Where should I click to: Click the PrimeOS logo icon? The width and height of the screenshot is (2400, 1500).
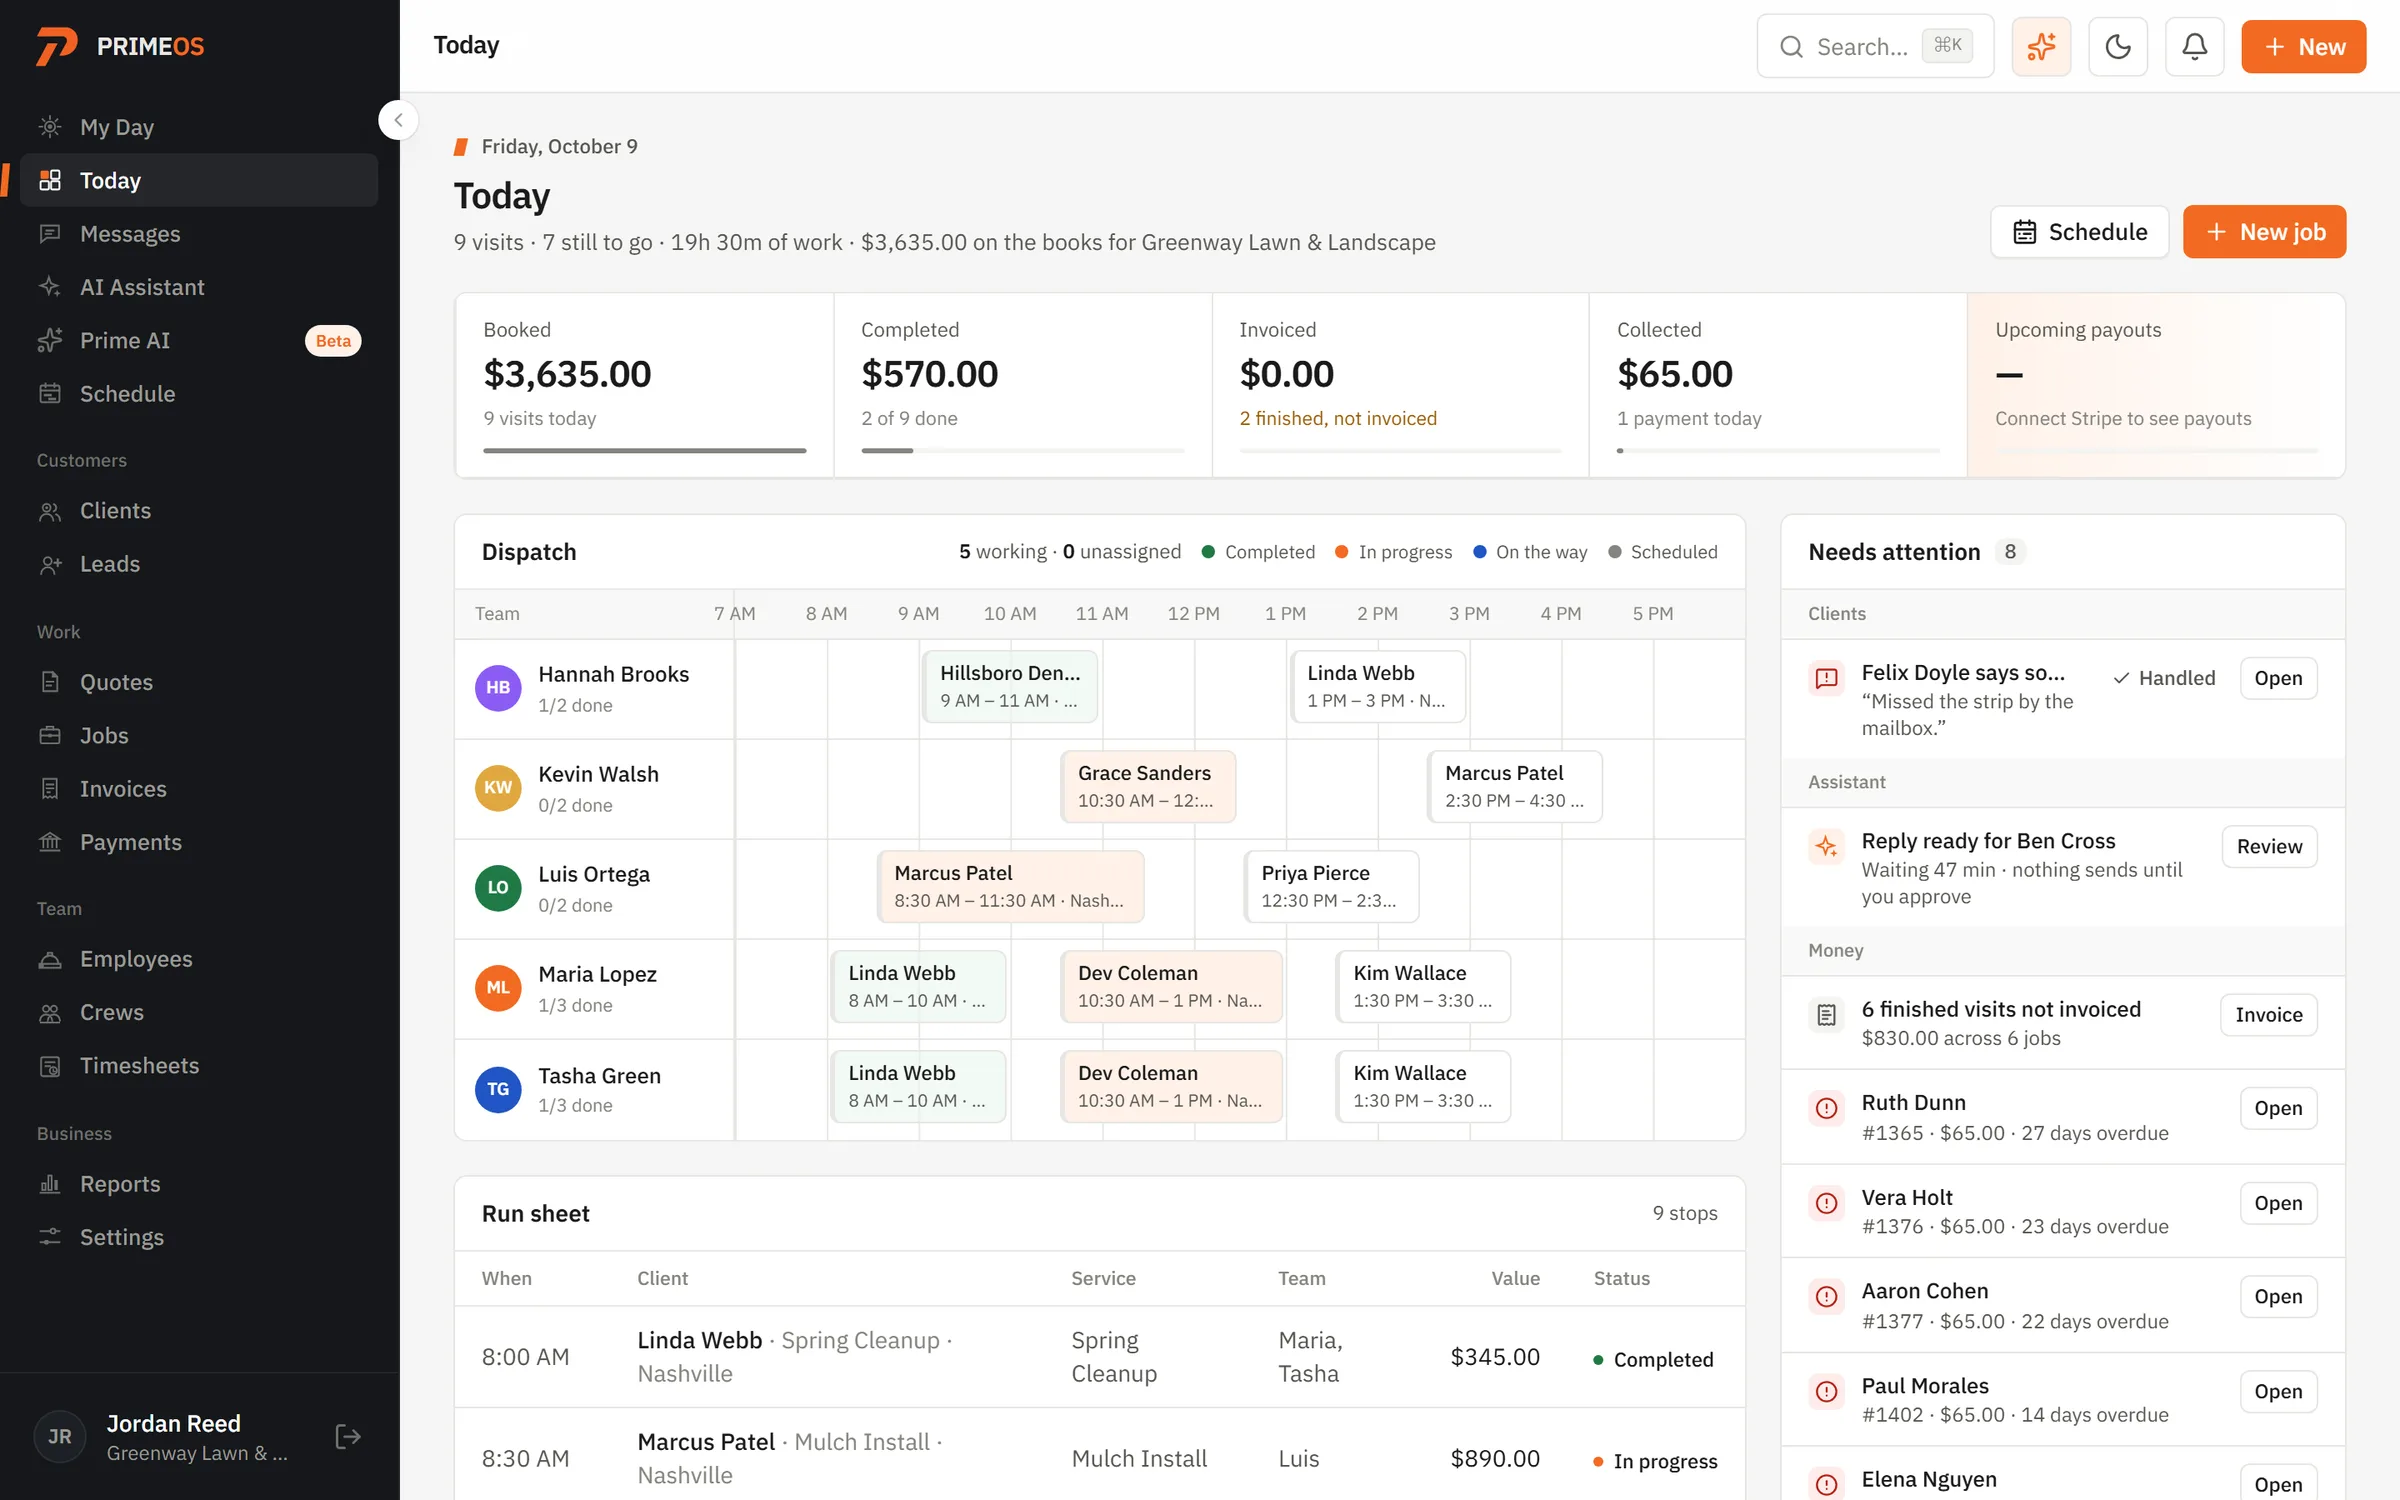coord(56,46)
